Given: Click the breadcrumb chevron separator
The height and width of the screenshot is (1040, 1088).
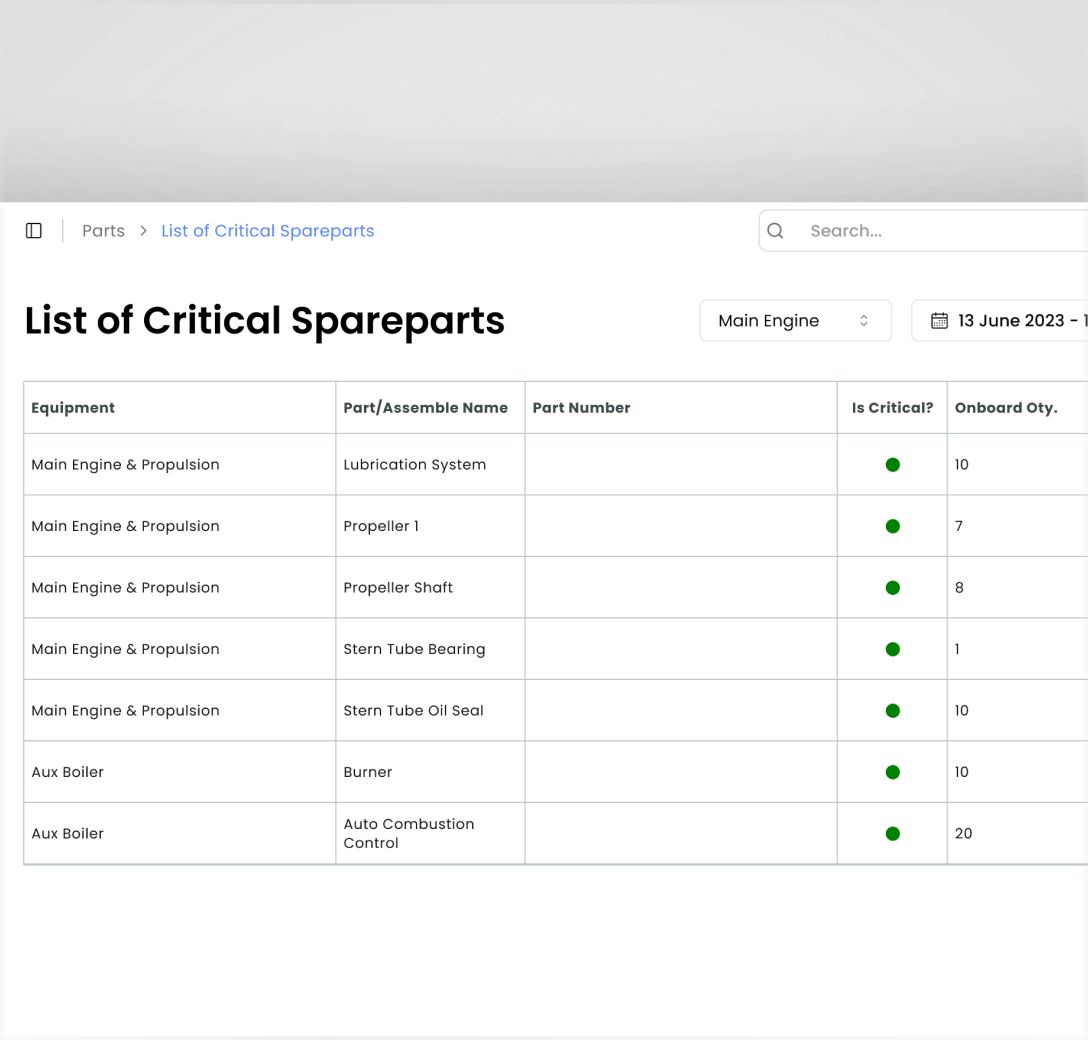Looking at the screenshot, I should click(143, 231).
